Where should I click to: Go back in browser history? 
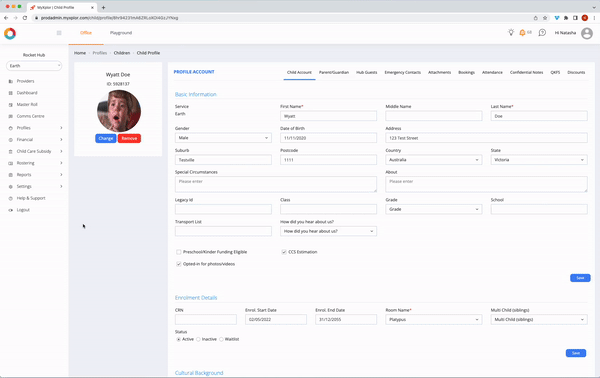6,18
